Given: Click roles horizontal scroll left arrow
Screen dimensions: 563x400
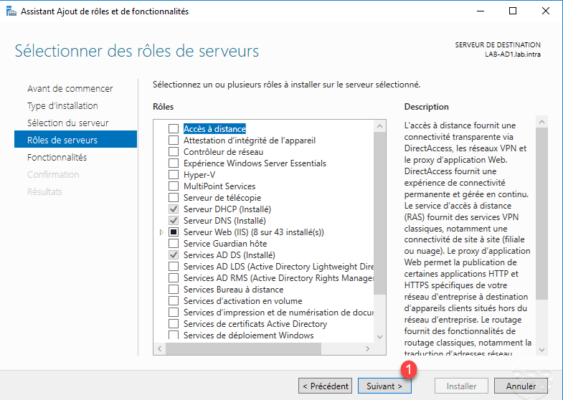Looking at the screenshot, I should (160, 349).
